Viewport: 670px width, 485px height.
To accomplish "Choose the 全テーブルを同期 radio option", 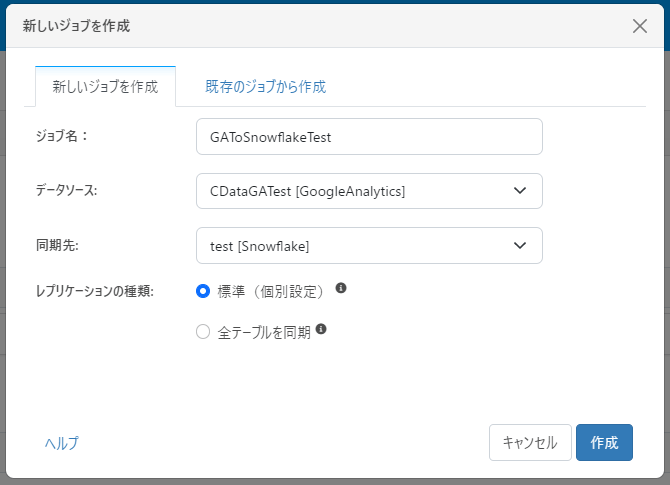I will click(203, 333).
